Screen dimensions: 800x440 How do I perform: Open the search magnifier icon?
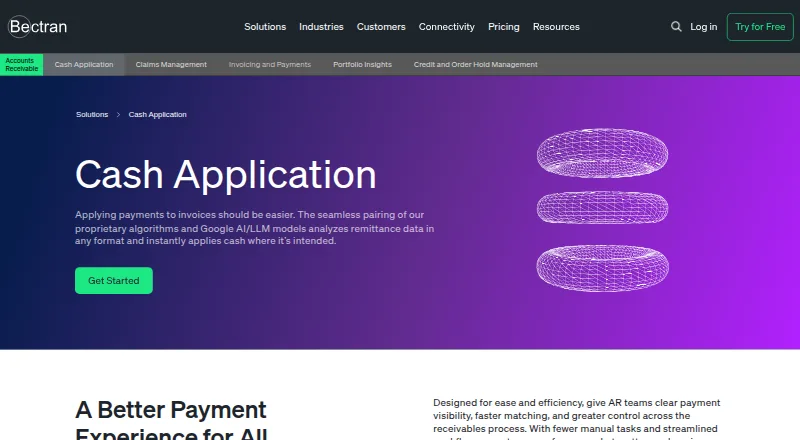[676, 27]
